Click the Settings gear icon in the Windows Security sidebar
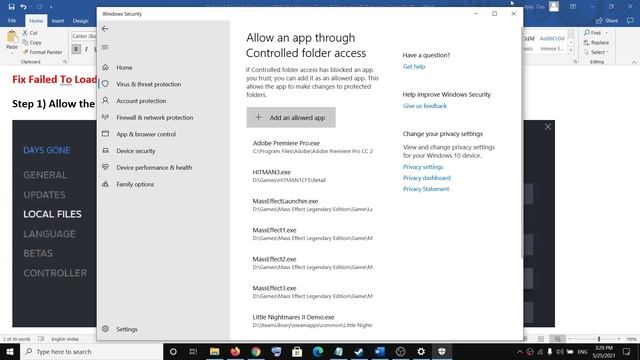This screenshot has height=360, width=640. pos(105,329)
